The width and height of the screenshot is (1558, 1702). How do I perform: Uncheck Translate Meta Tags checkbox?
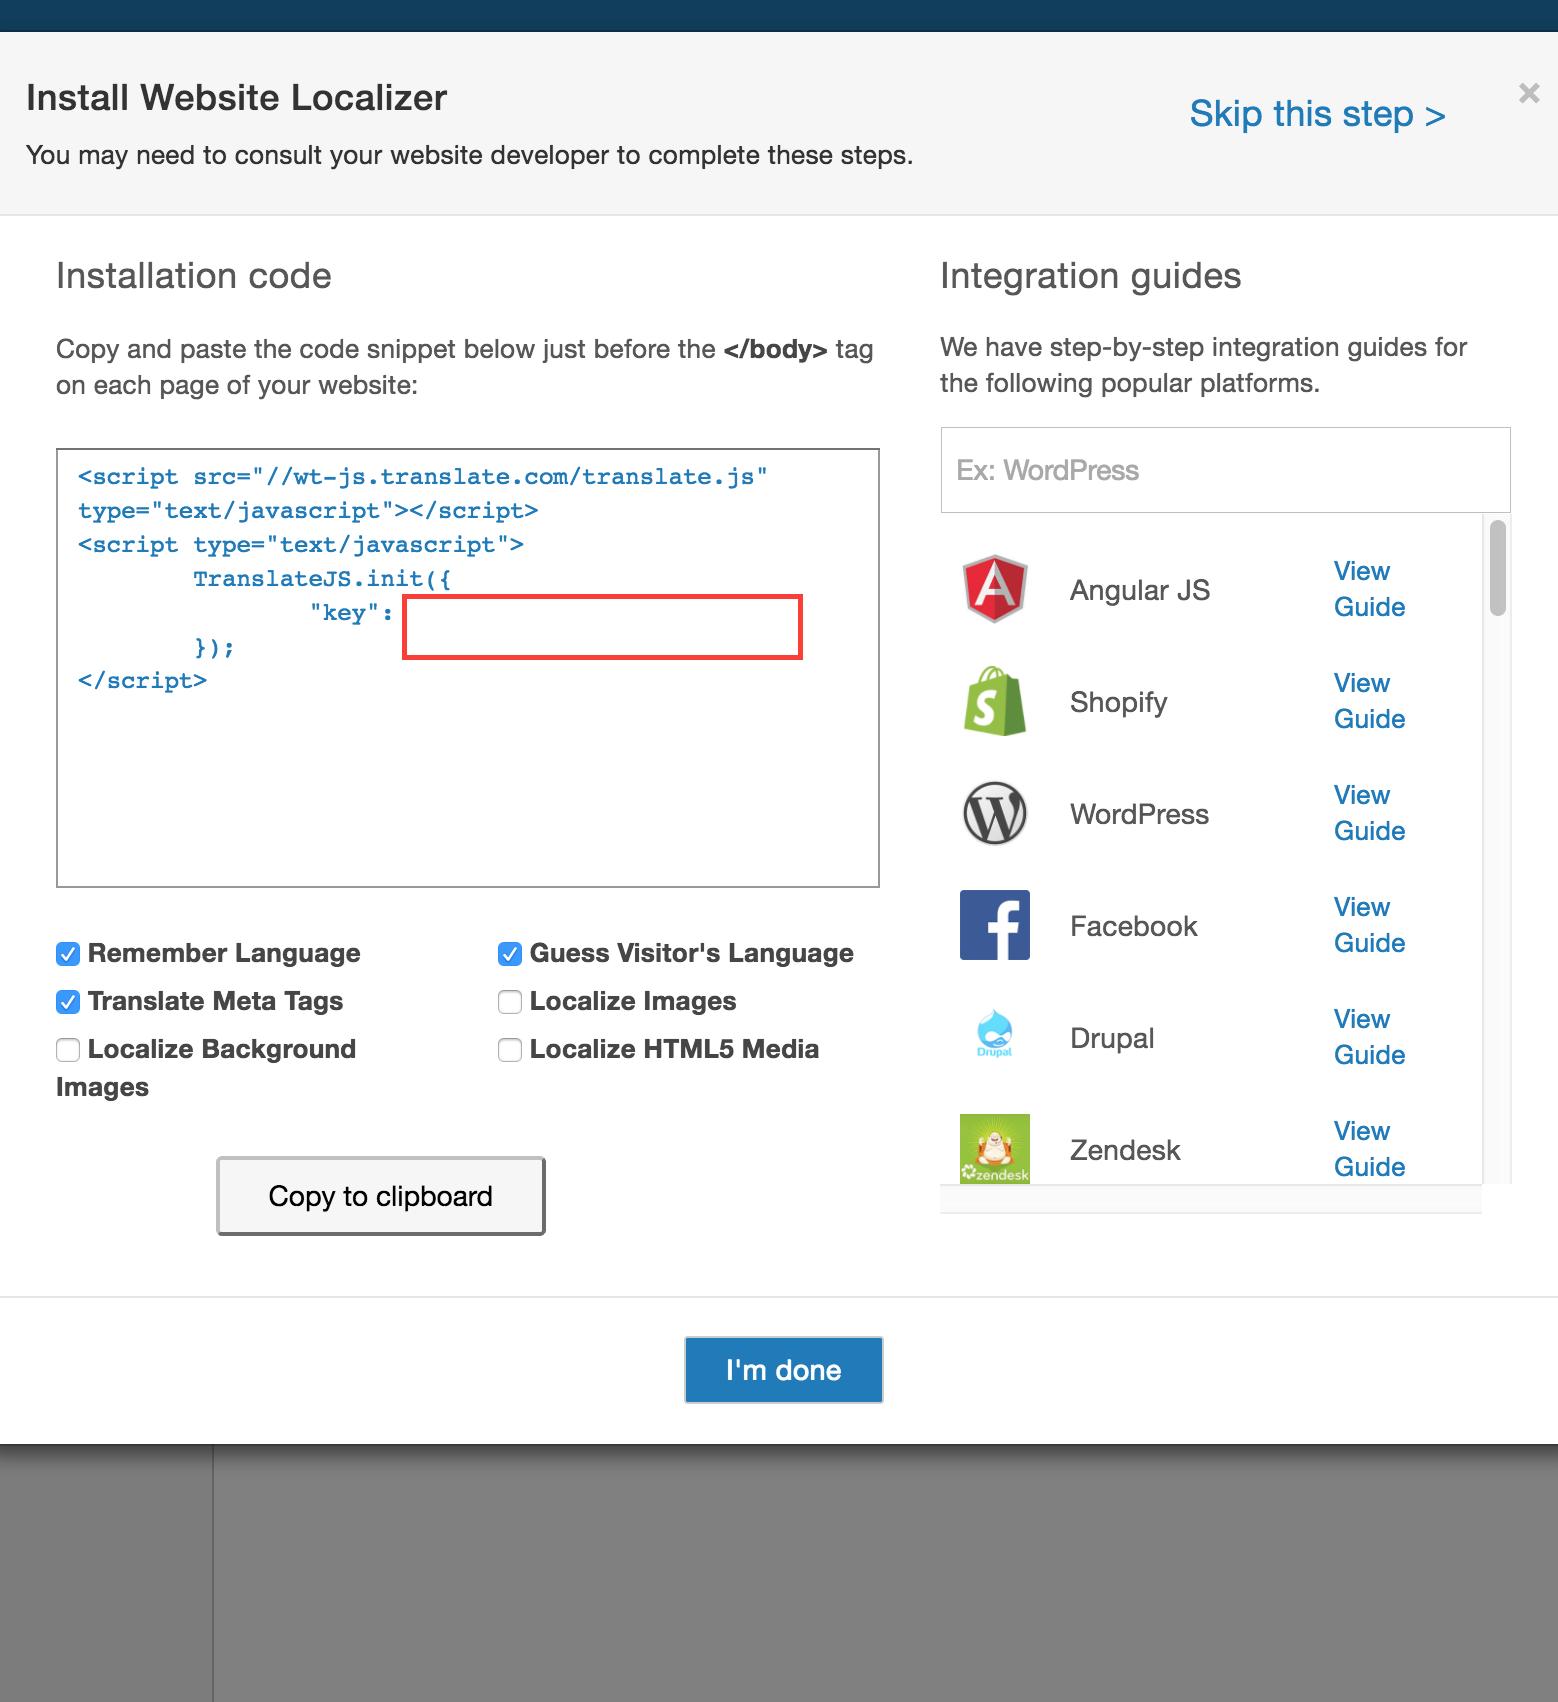coord(68,1002)
